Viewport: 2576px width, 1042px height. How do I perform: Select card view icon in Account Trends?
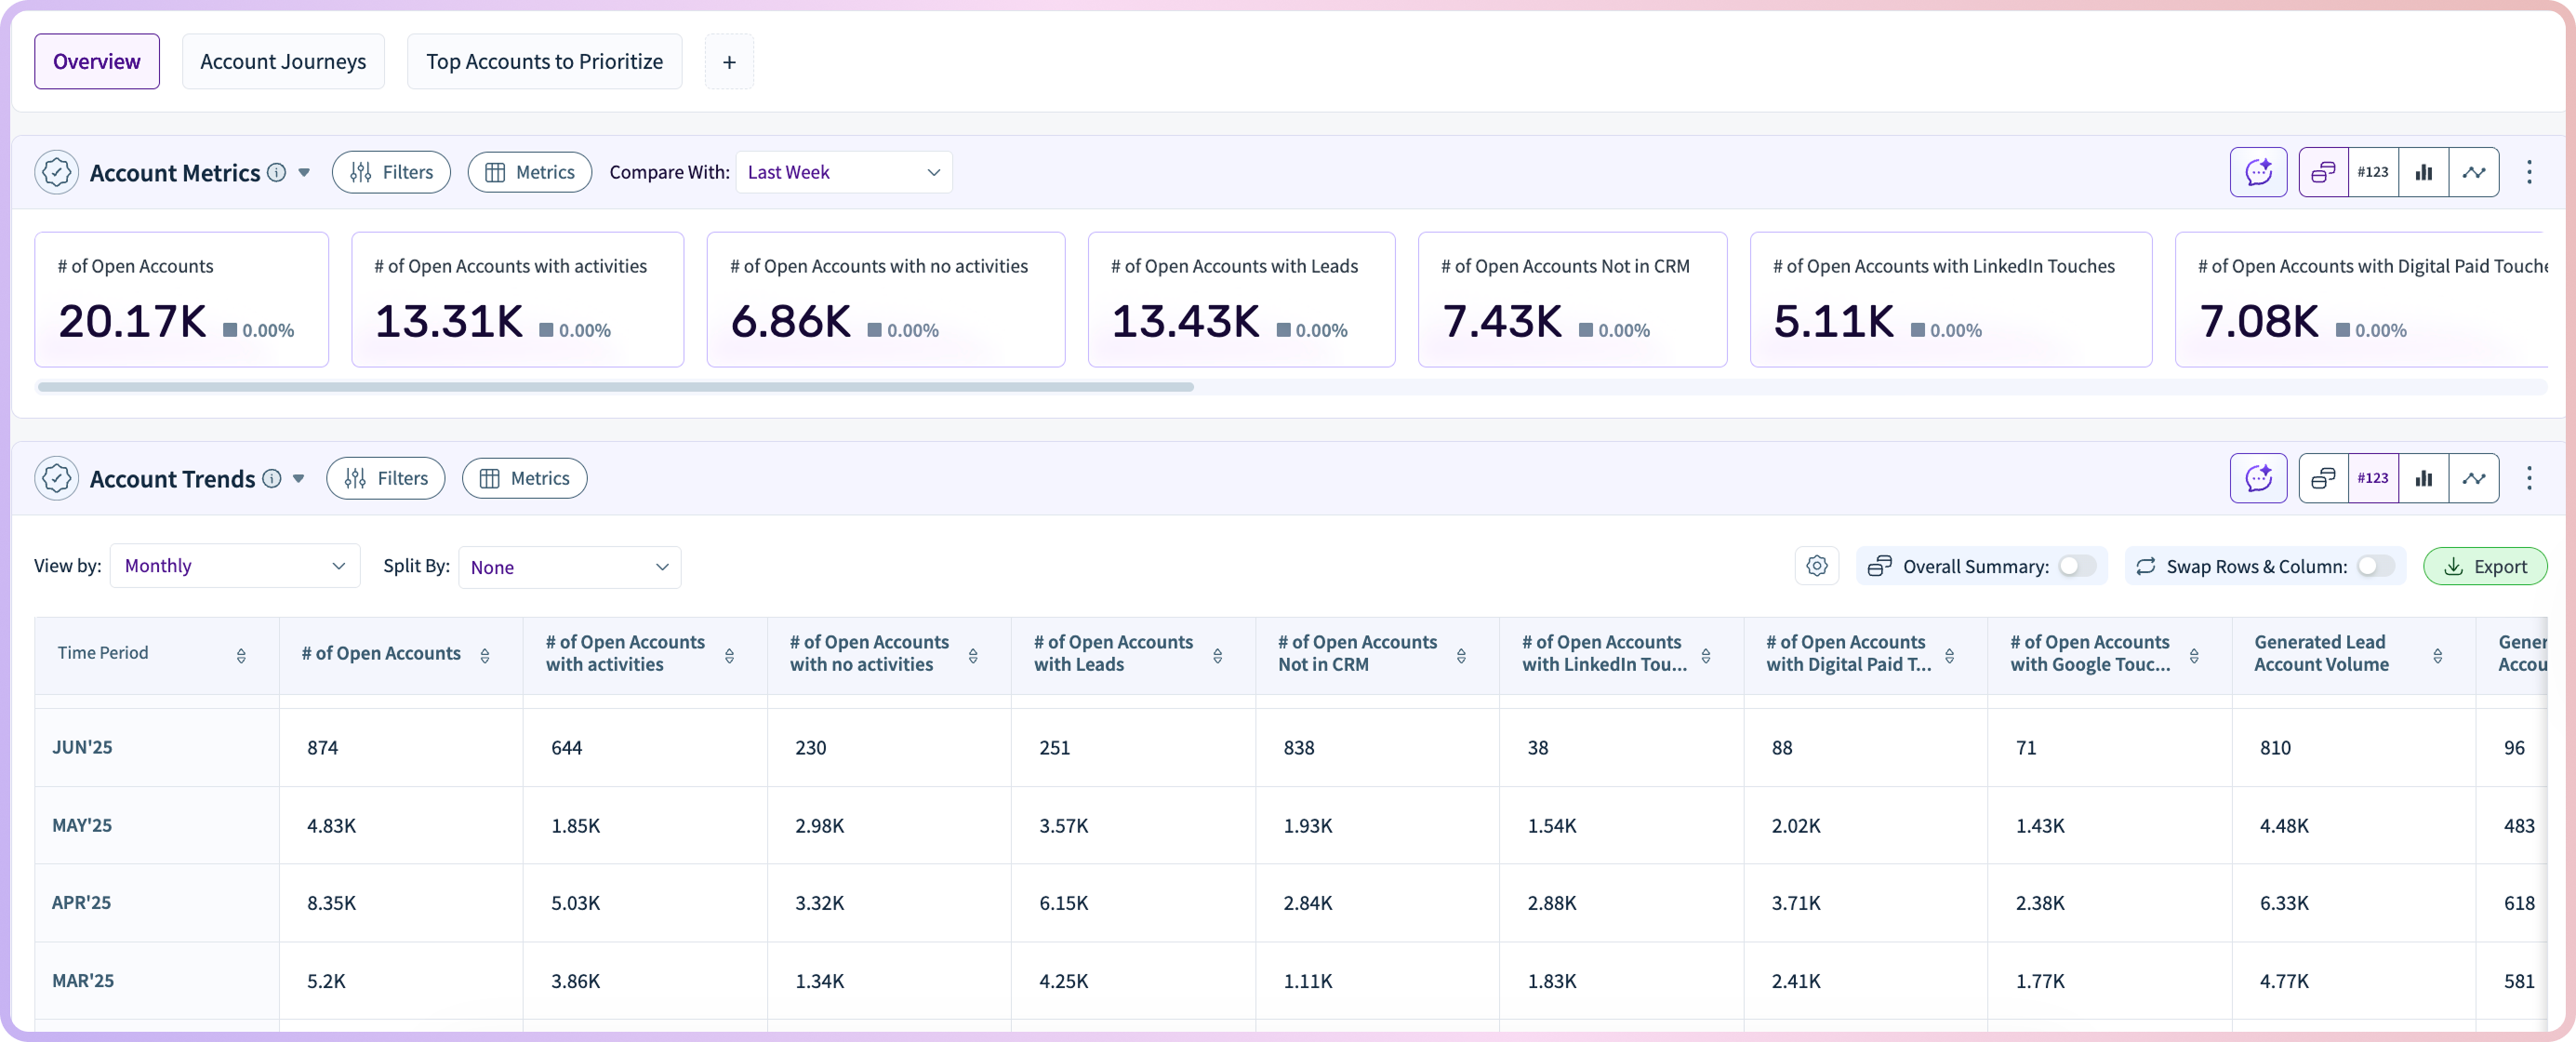click(2322, 478)
